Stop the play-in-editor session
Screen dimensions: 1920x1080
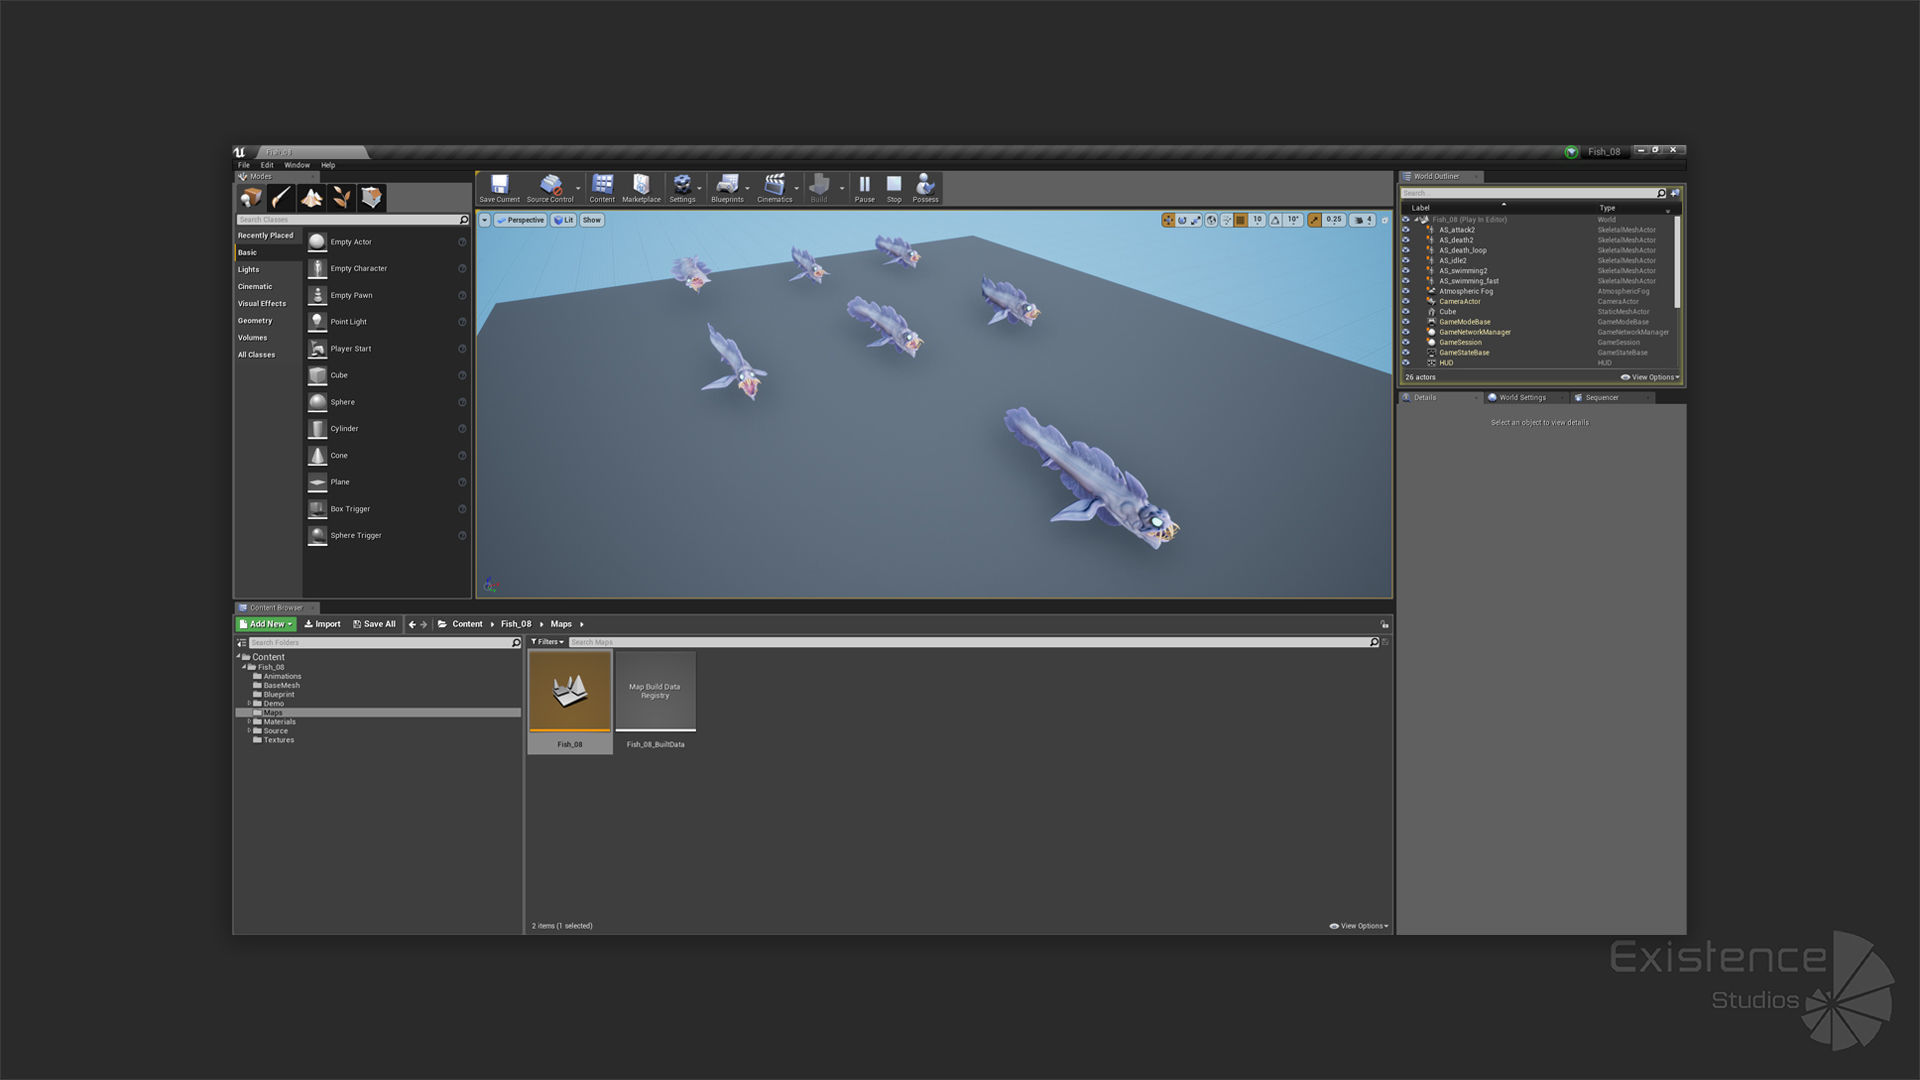[x=894, y=186]
